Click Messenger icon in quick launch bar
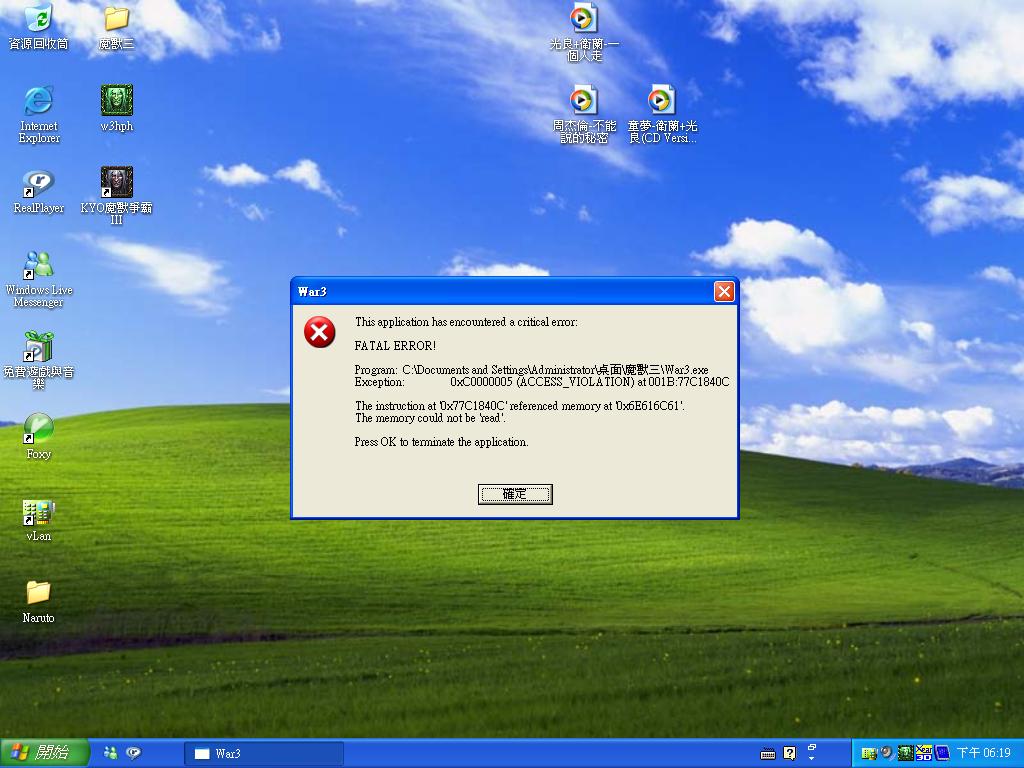The height and width of the screenshot is (768, 1024). point(110,753)
